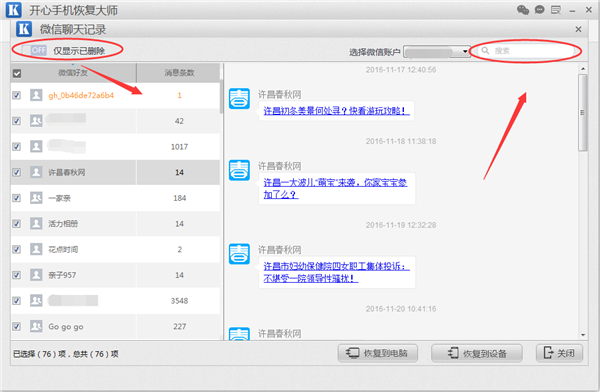
Task: Click the 开心手机恢复大师 K logo
Action: [14, 10]
